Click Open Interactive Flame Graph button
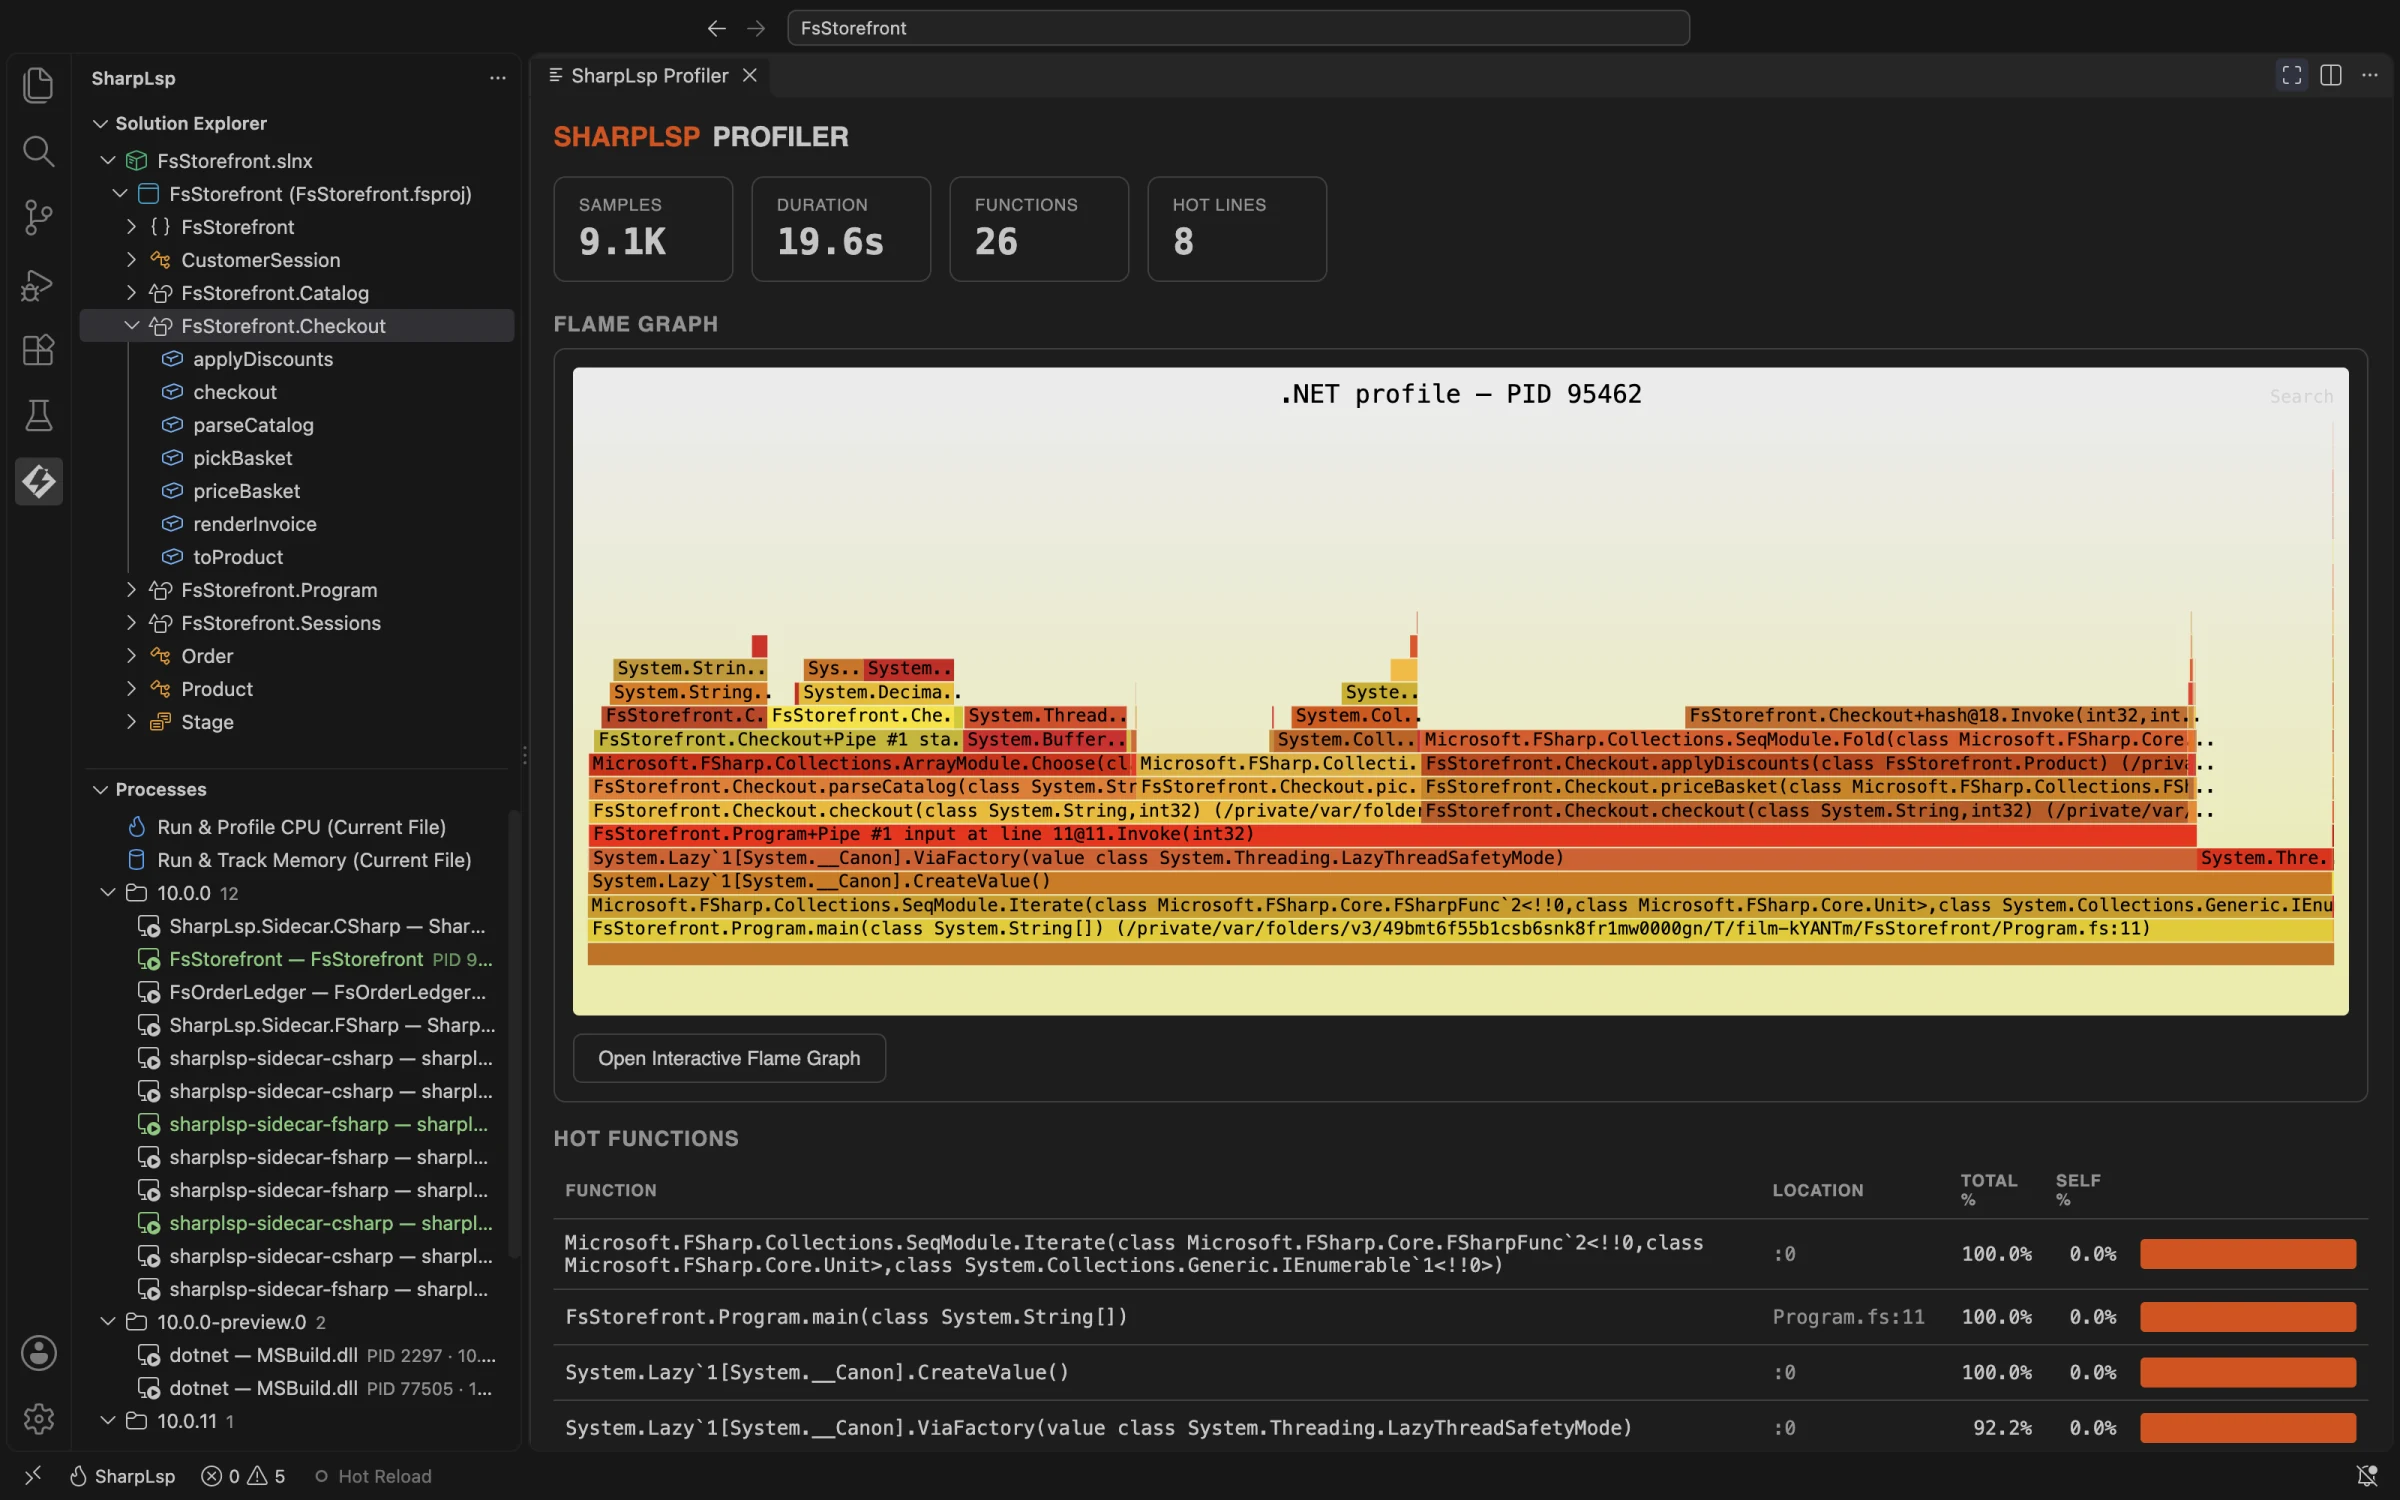Image resolution: width=2400 pixels, height=1500 pixels. [729, 1058]
